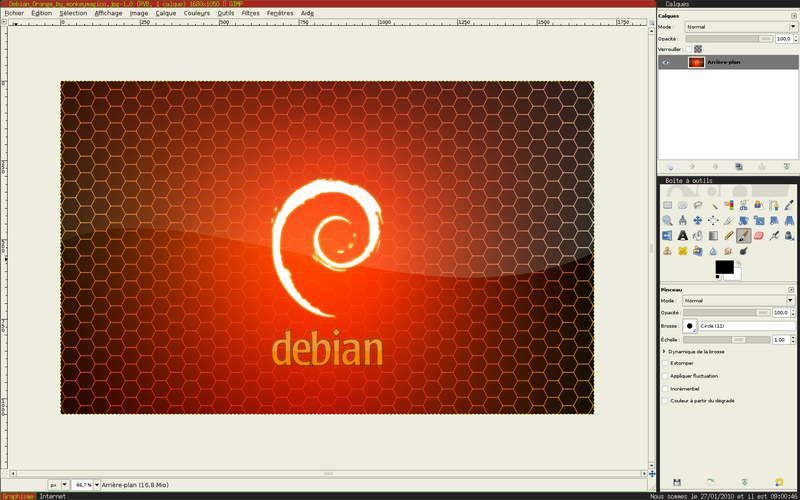
Task: Select the Pencil tool
Action: pyautogui.click(x=729, y=236)
